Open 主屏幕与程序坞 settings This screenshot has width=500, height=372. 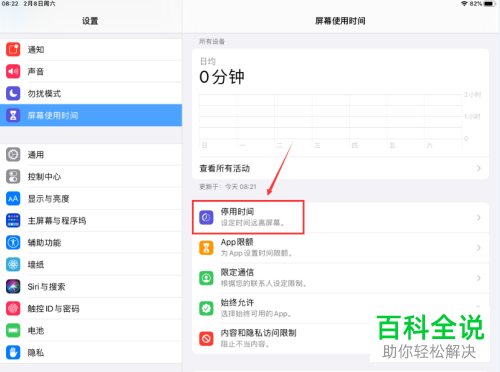click(x=91, y=220)
